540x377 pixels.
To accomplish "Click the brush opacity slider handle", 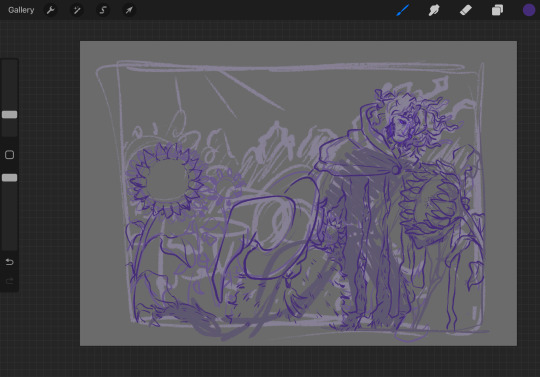I will pos(10,178).
